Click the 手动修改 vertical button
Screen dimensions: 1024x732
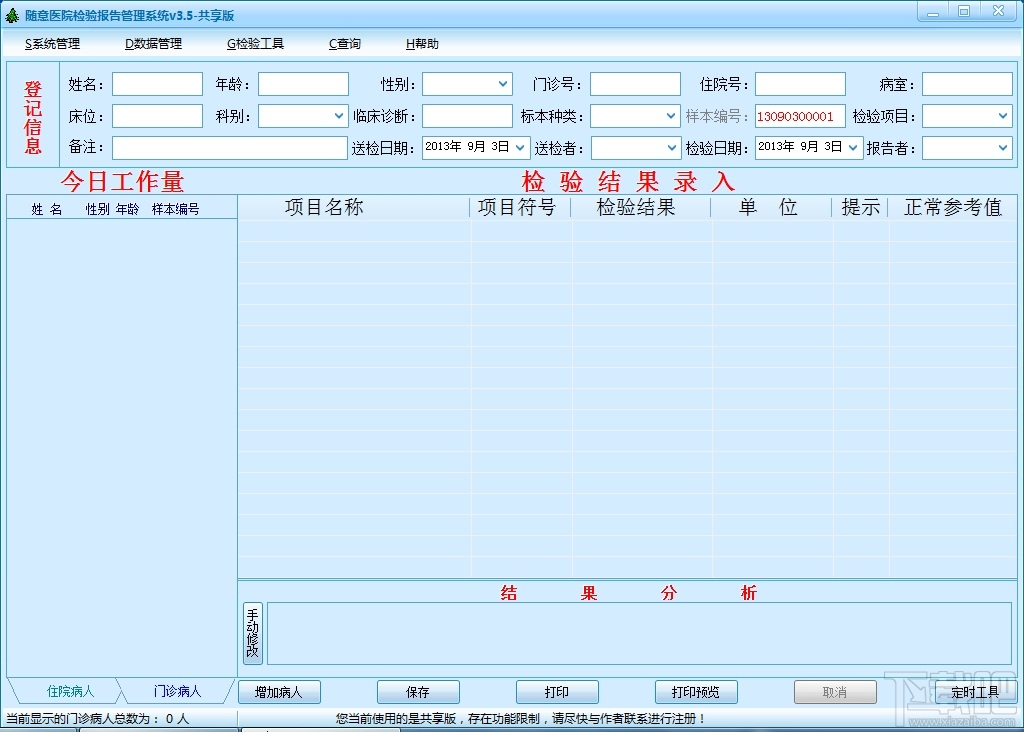click(253, 633)
